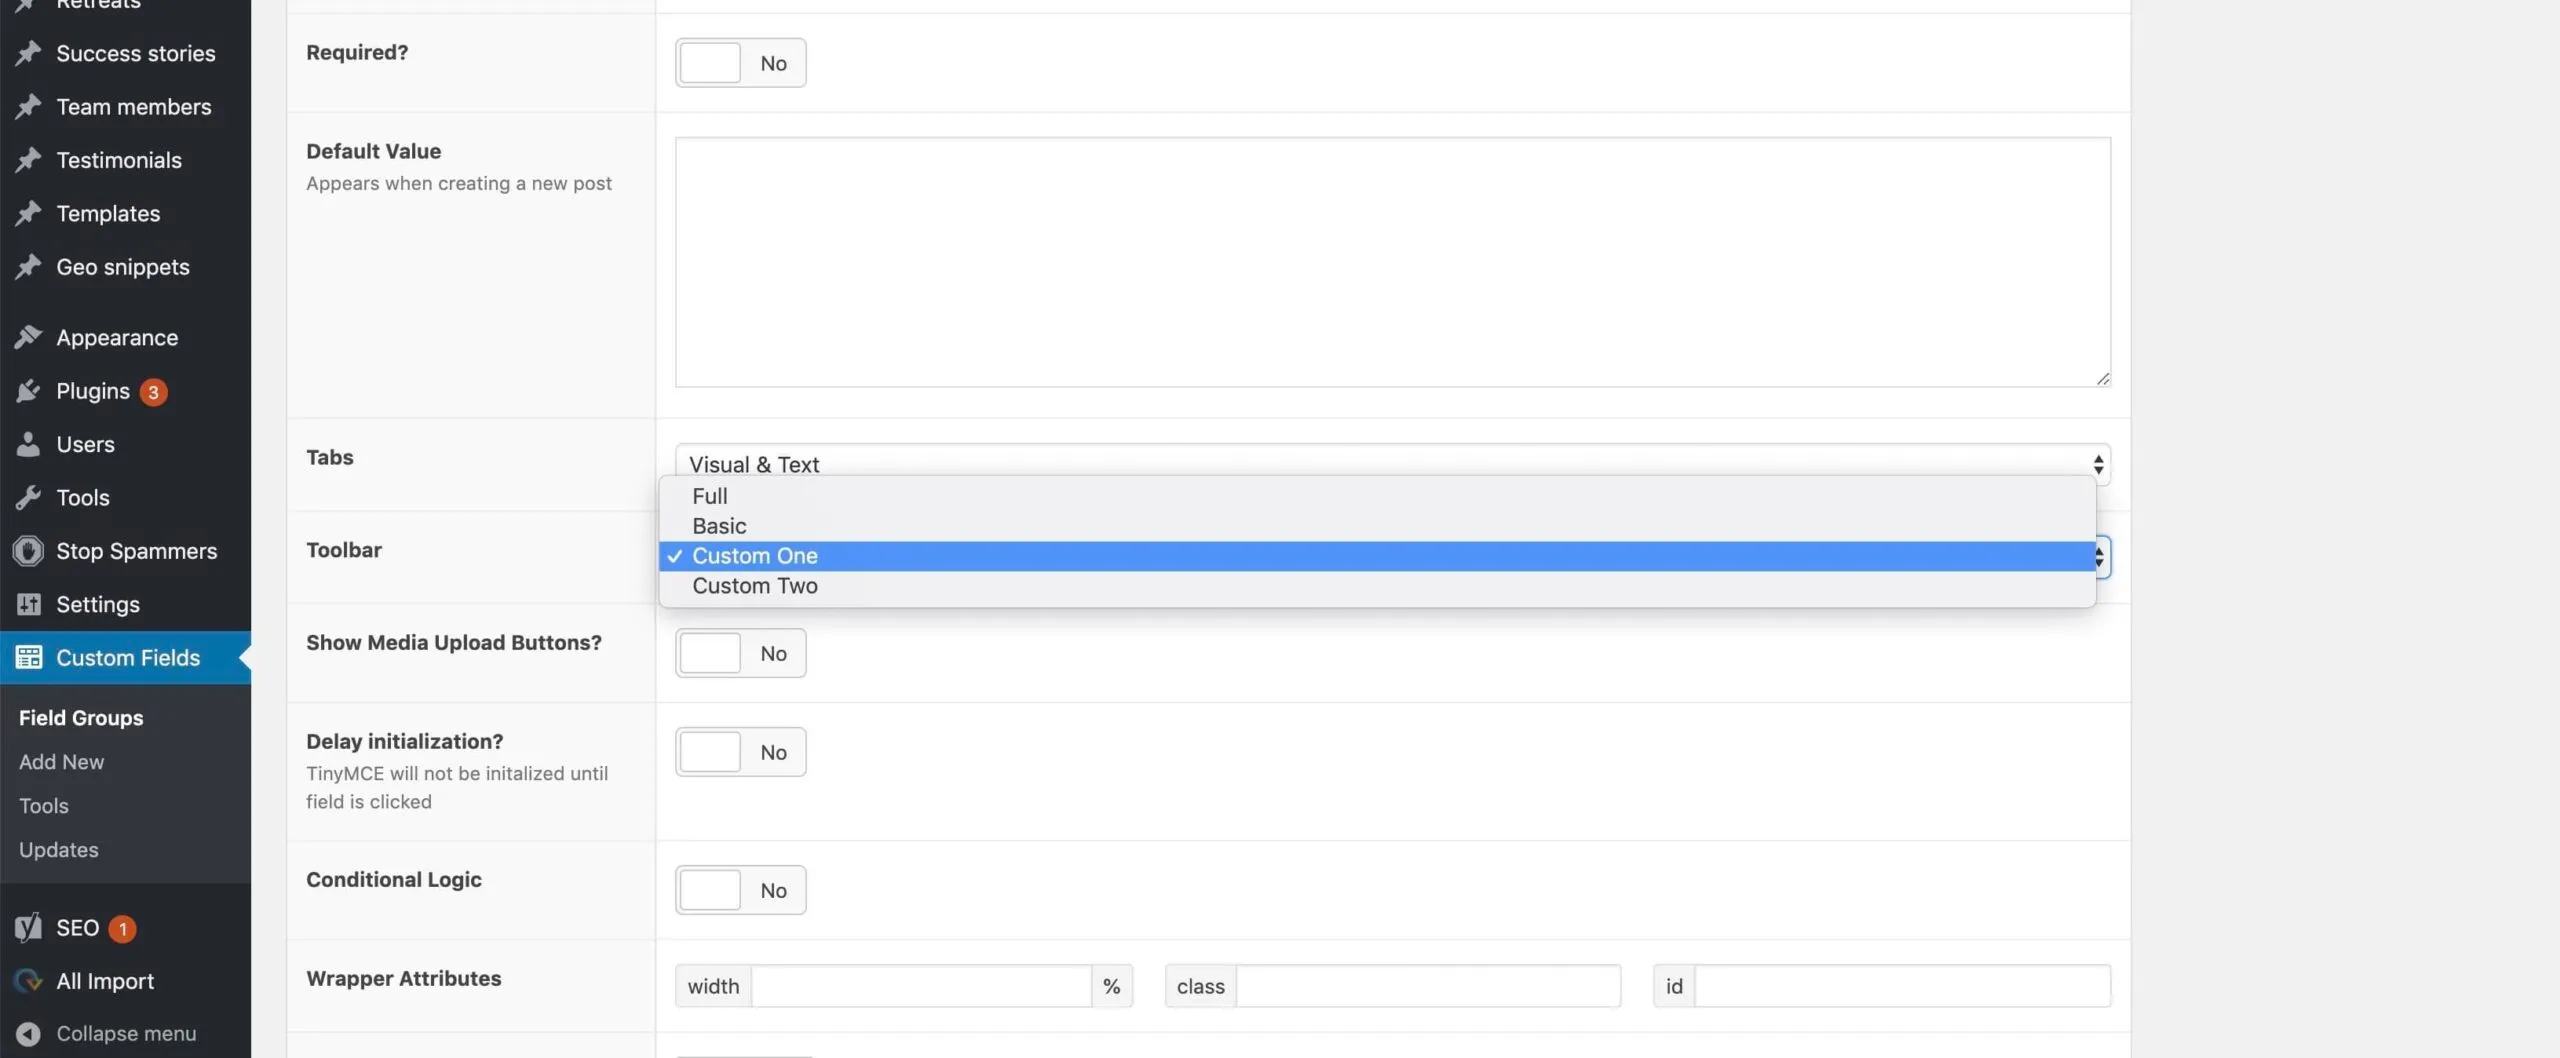
Task: Select Custom Two in the Toolbar dropdown
Action: coord(755,585)
